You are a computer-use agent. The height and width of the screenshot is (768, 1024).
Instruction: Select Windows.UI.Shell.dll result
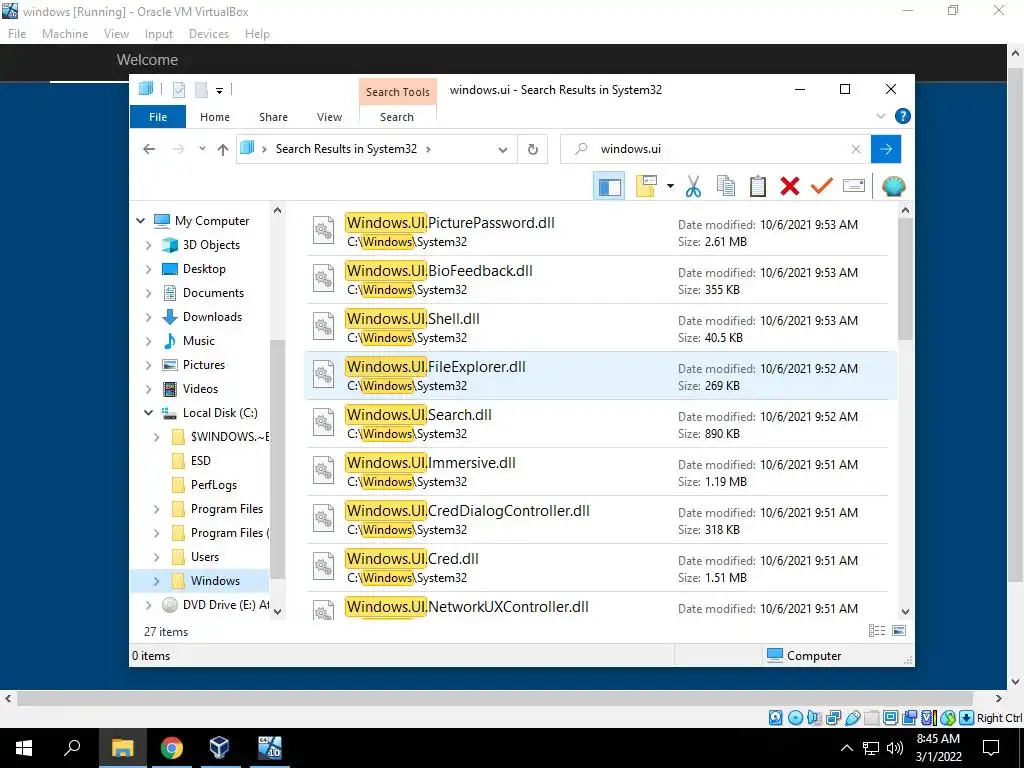click(x=600, y=328)
